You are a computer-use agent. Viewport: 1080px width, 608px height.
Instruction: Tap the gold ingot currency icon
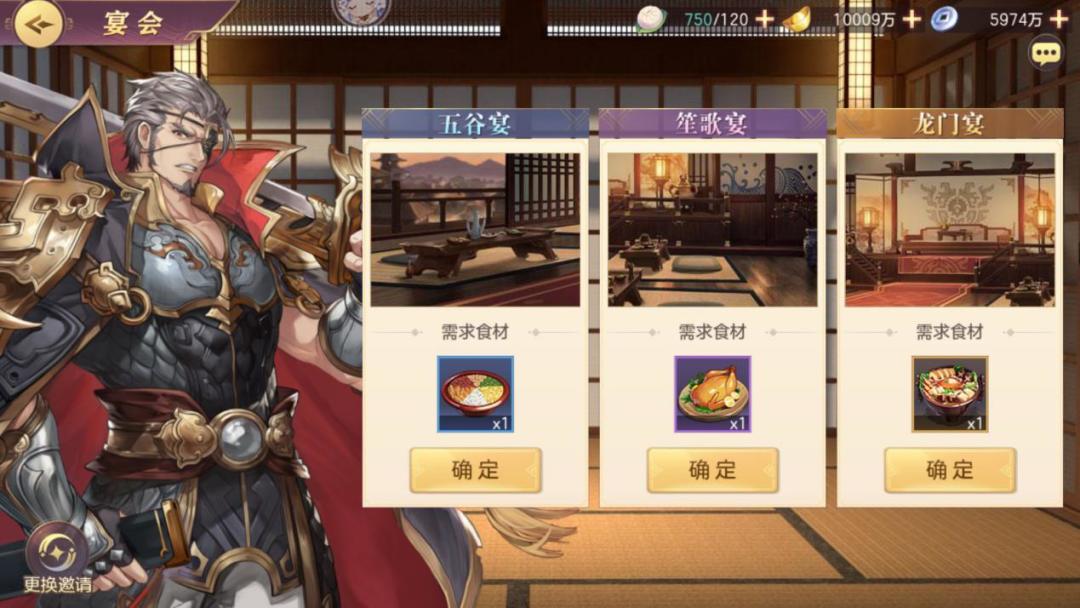point(798,19)
